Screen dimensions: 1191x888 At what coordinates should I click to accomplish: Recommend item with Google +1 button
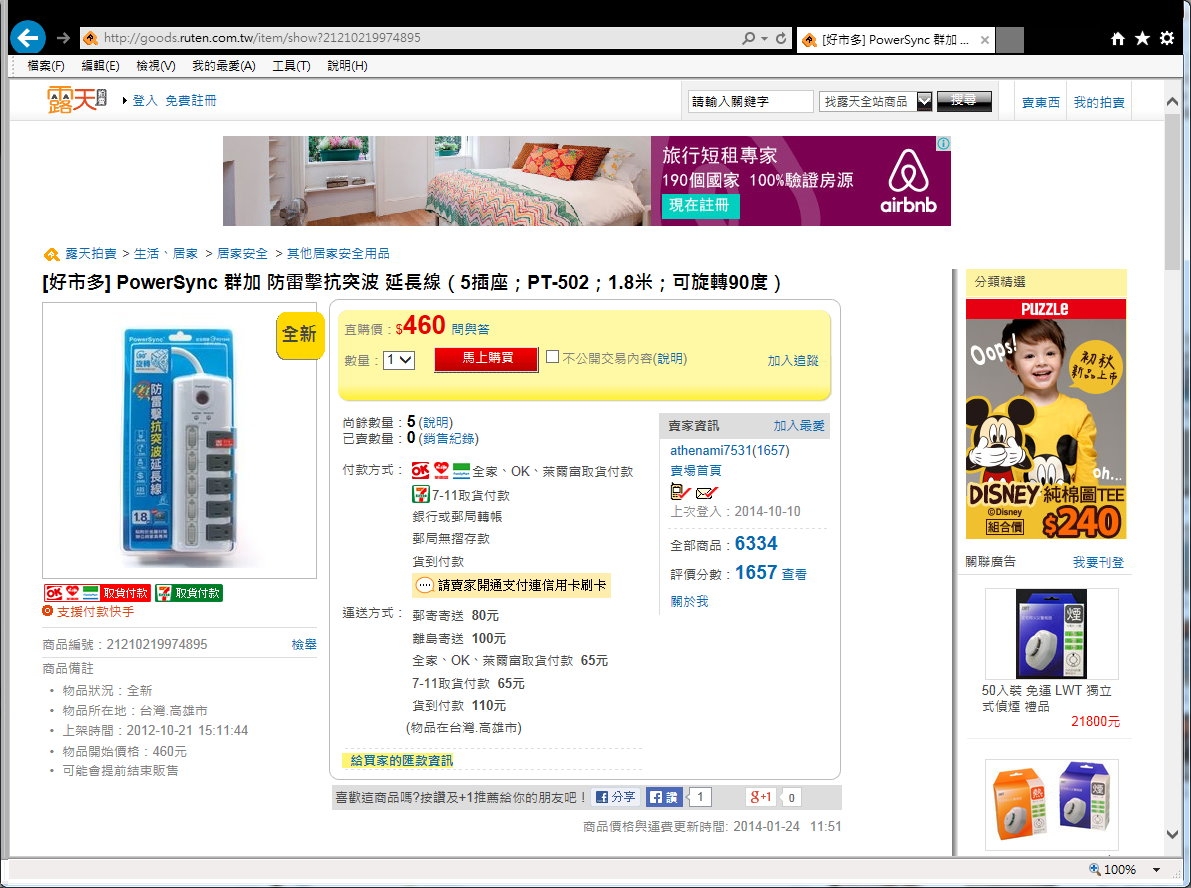pyautogui.click(x=760, y=797)
